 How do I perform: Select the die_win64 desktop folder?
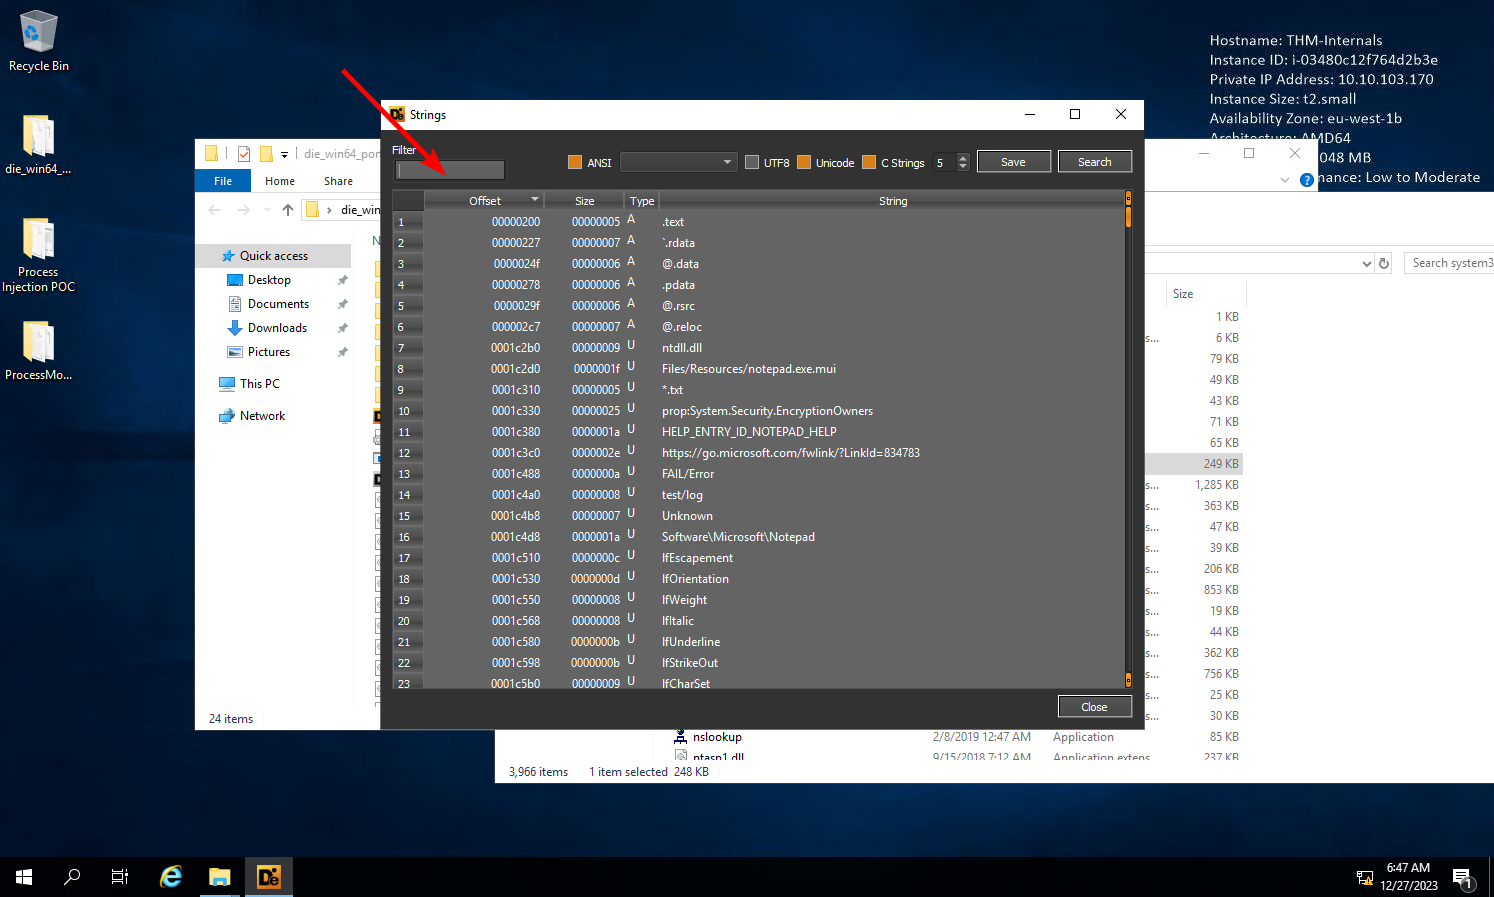pos(38,145)
